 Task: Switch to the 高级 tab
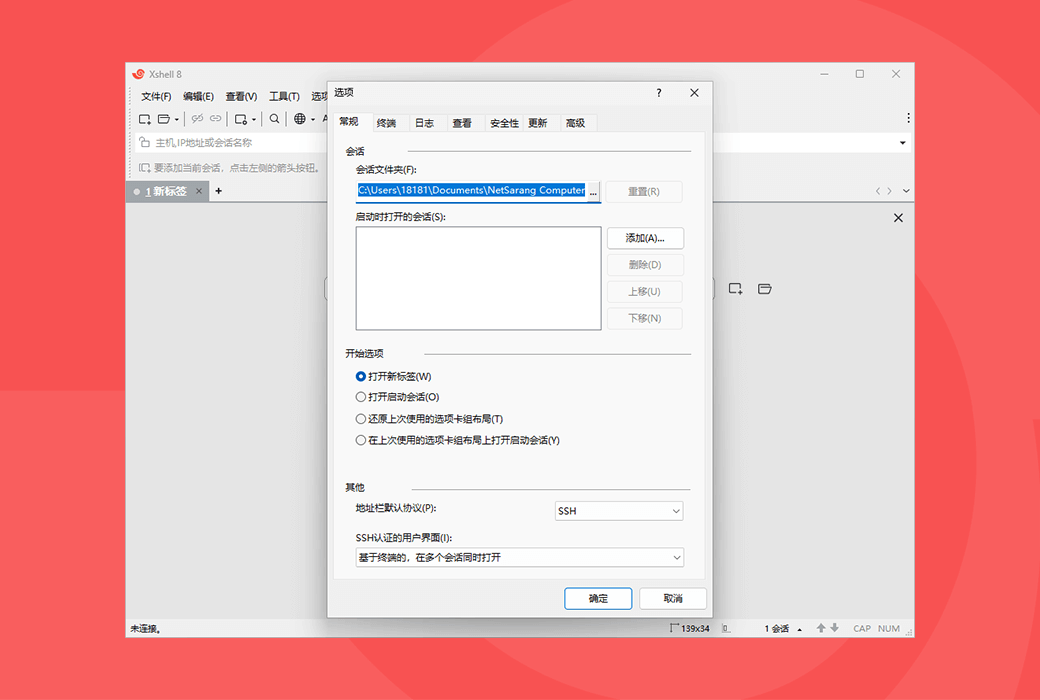[x=576, y=123]
